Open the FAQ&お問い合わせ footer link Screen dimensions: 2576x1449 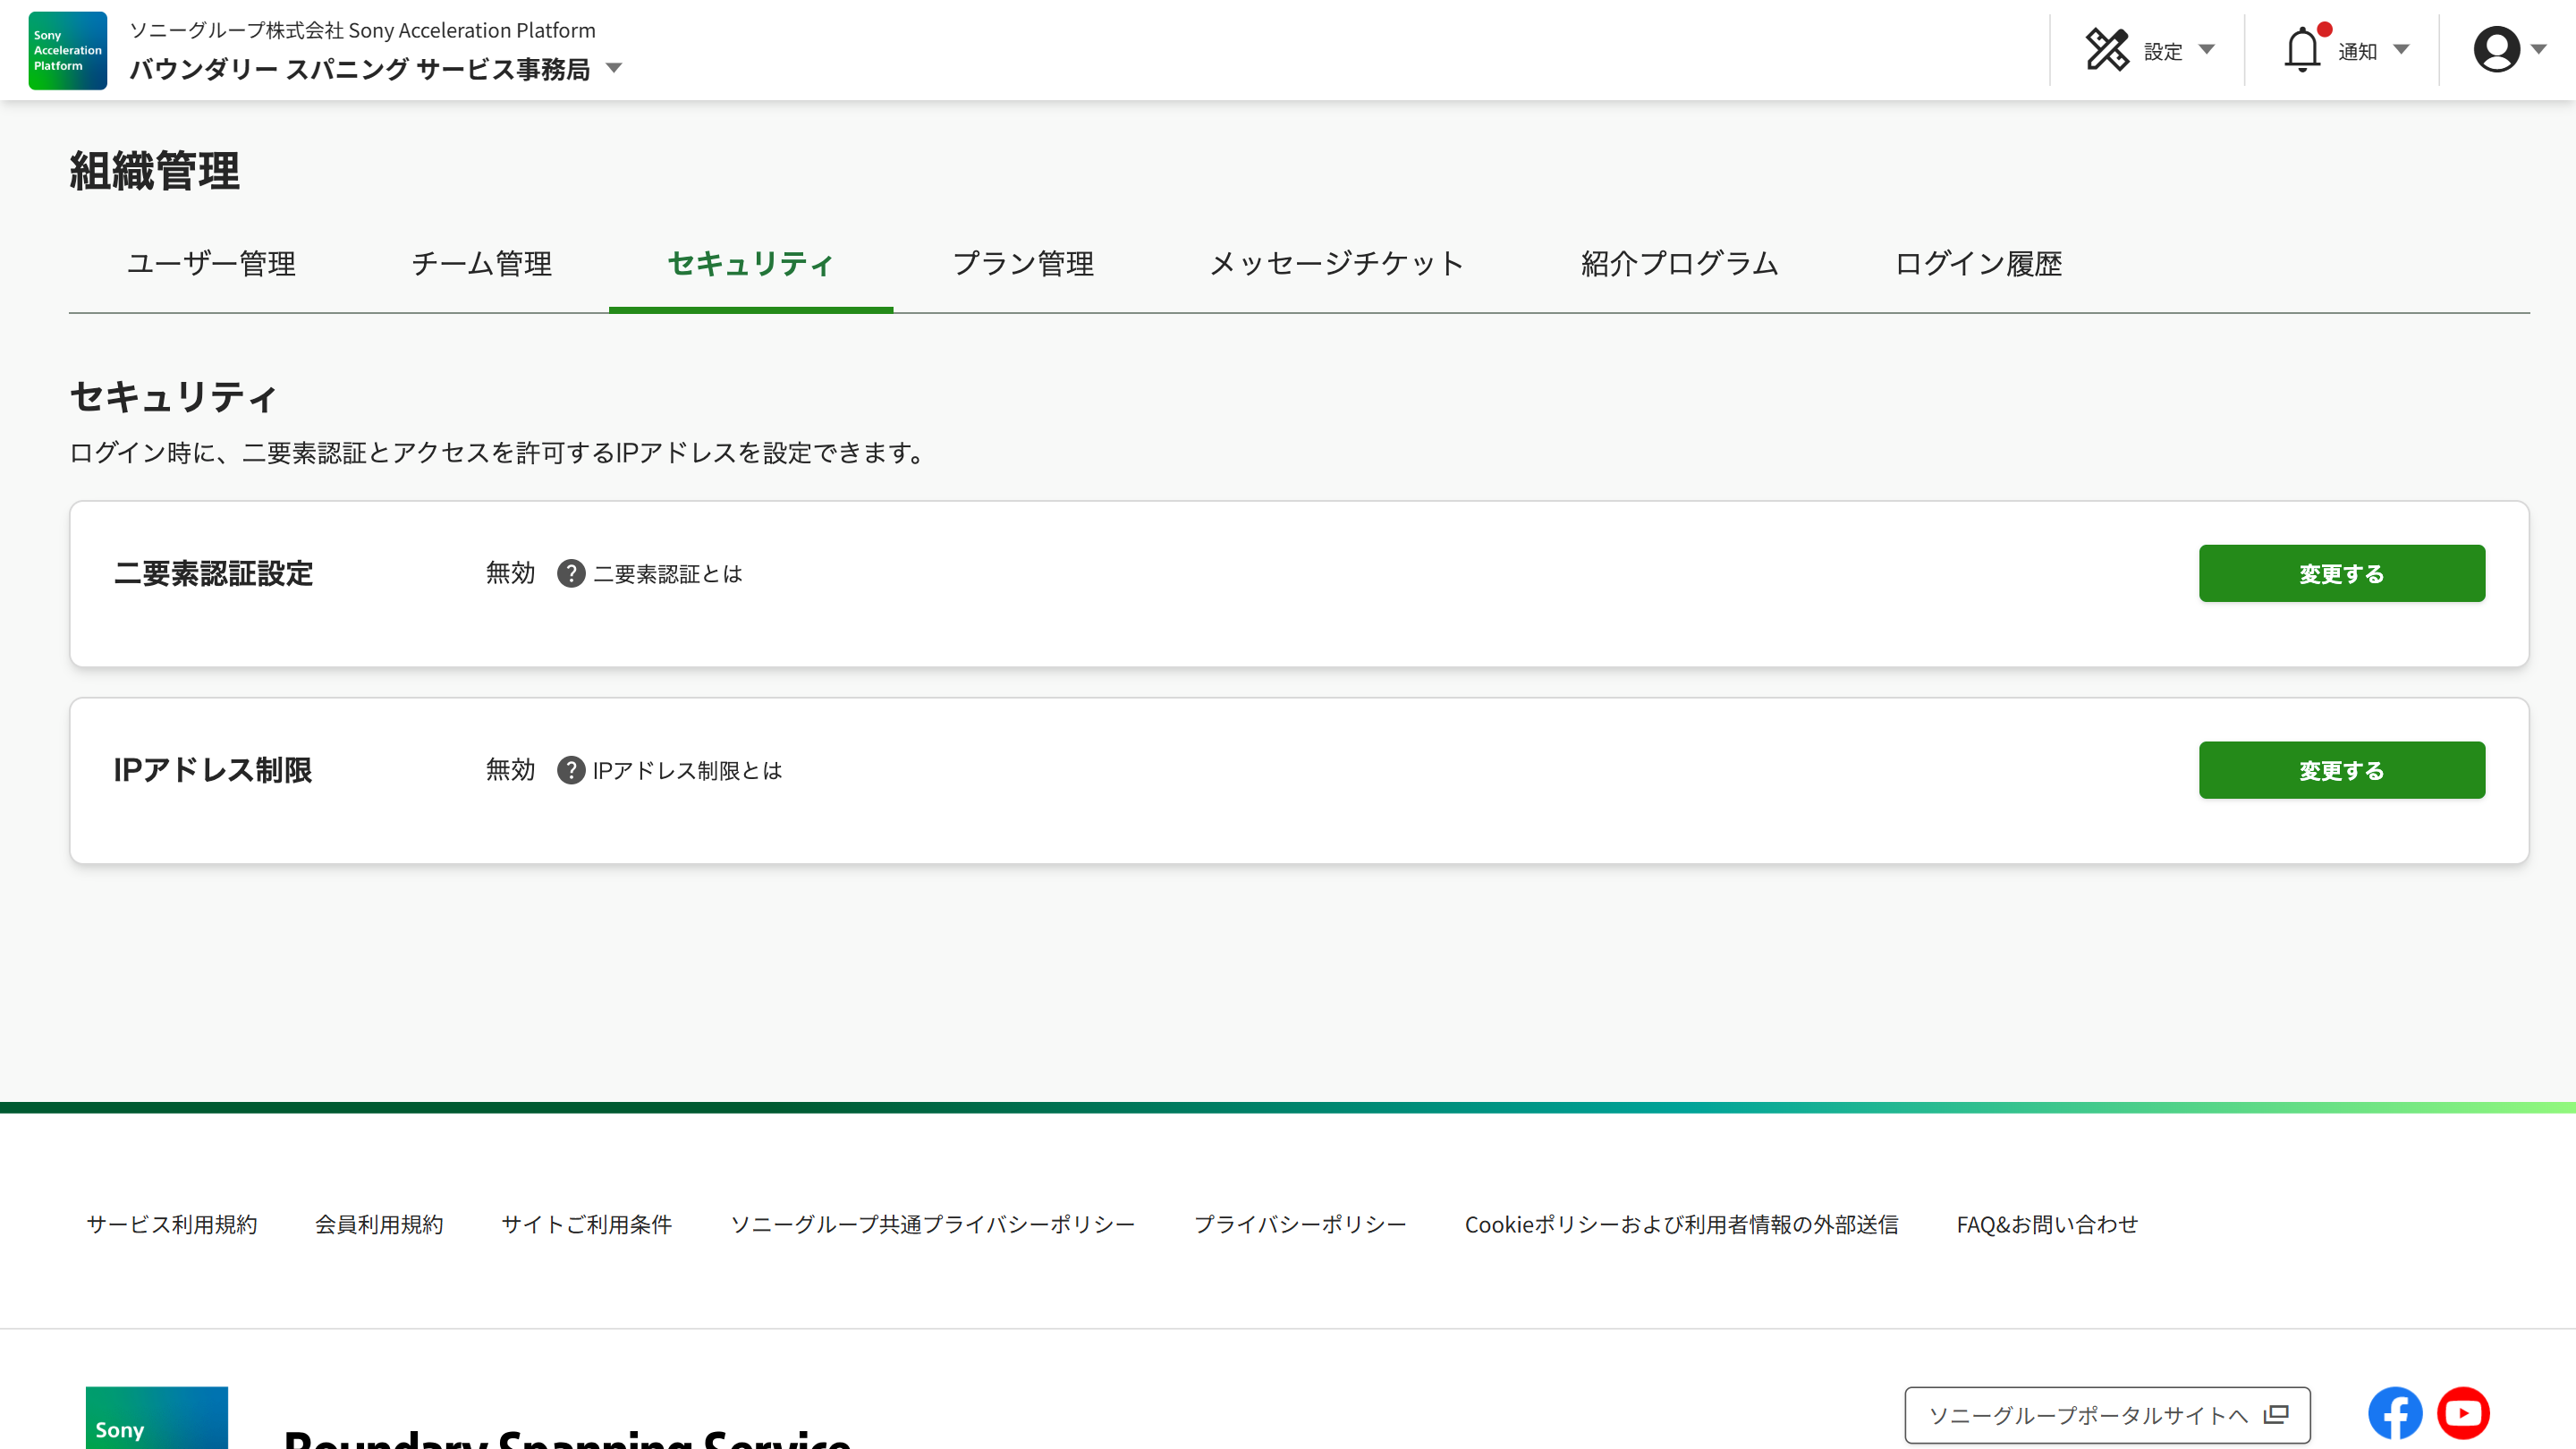point(2046,1225)
